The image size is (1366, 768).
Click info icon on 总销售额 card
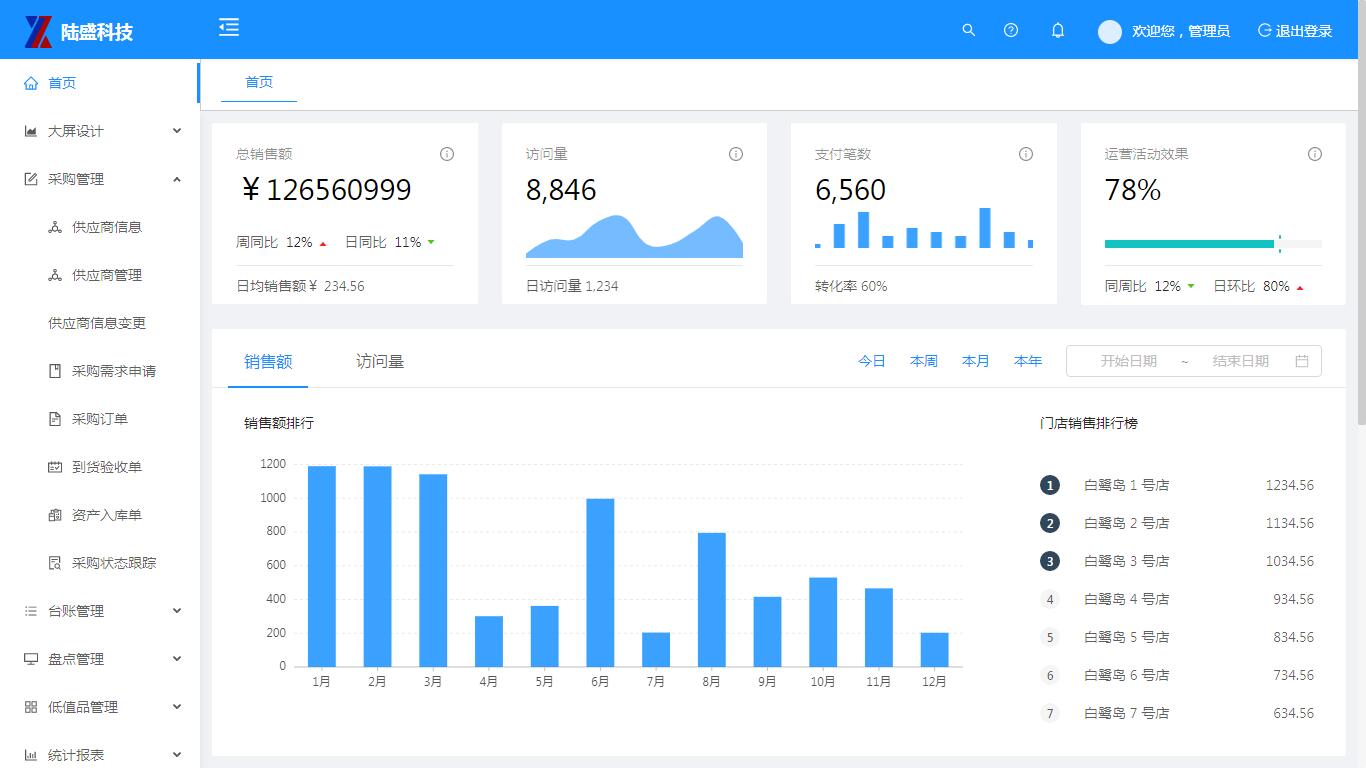pyautogui.click(x=447, y=154)
